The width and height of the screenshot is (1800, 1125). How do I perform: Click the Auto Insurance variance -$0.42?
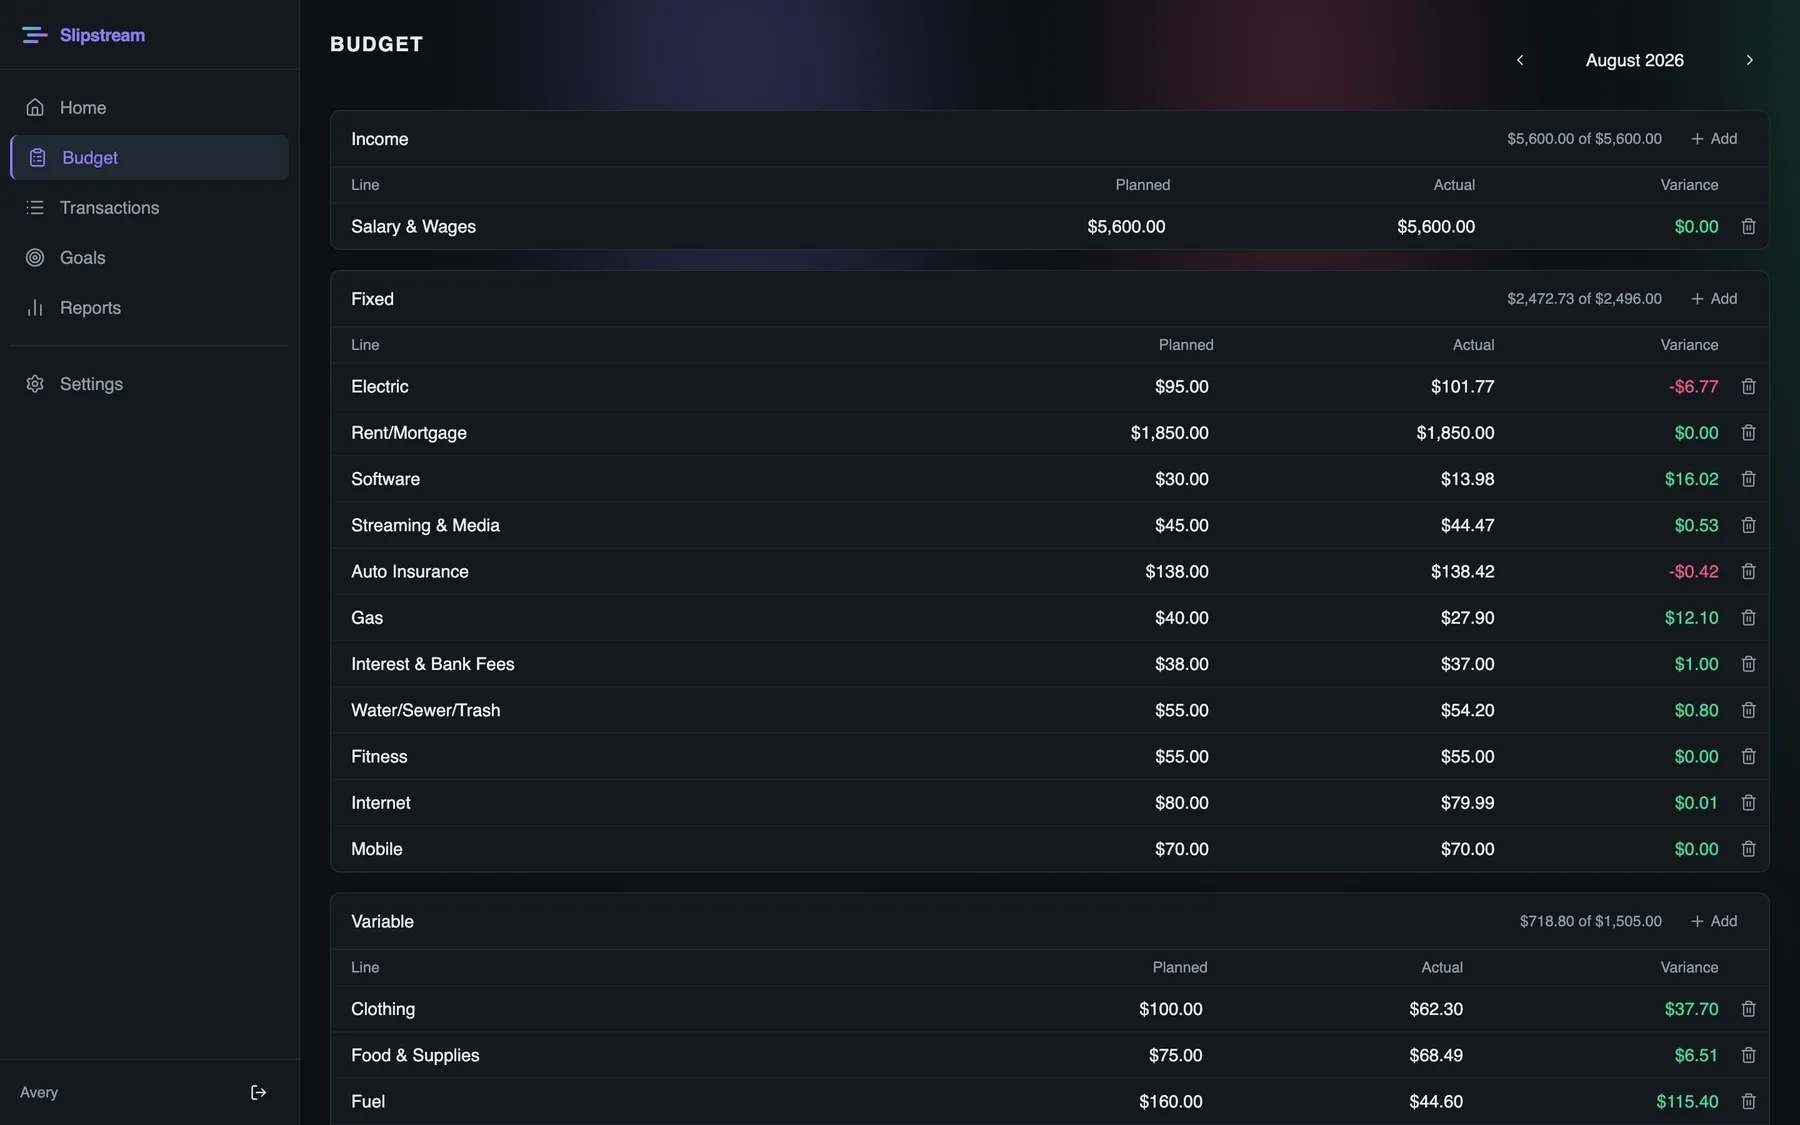click(1693, 572)
